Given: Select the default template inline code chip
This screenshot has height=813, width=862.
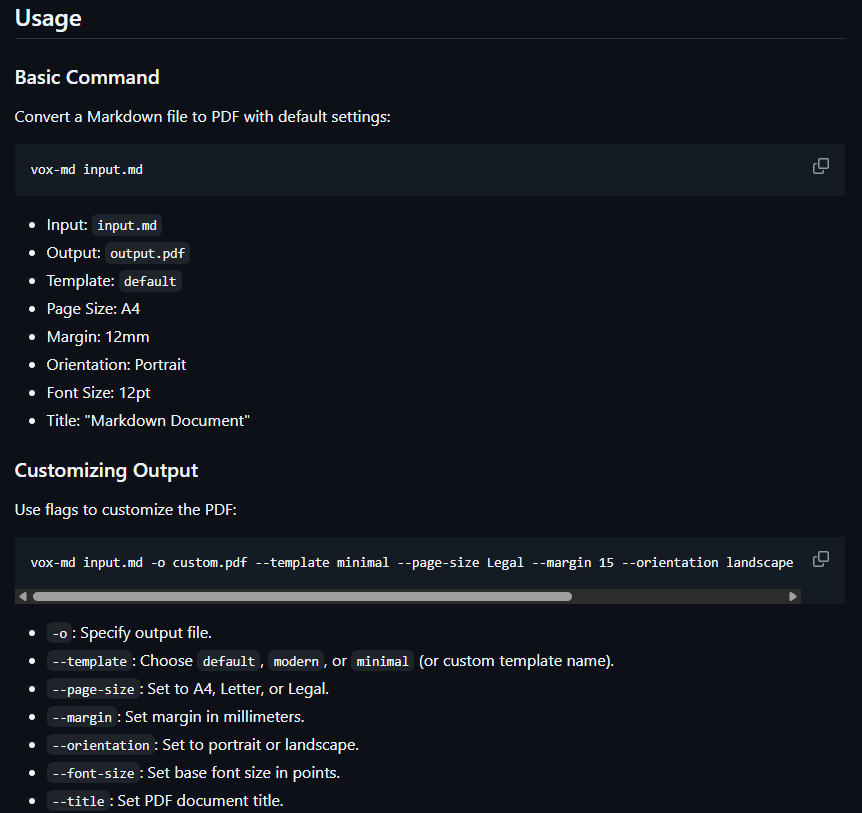Looking at the screenshot, I should (x=149, y=281).
